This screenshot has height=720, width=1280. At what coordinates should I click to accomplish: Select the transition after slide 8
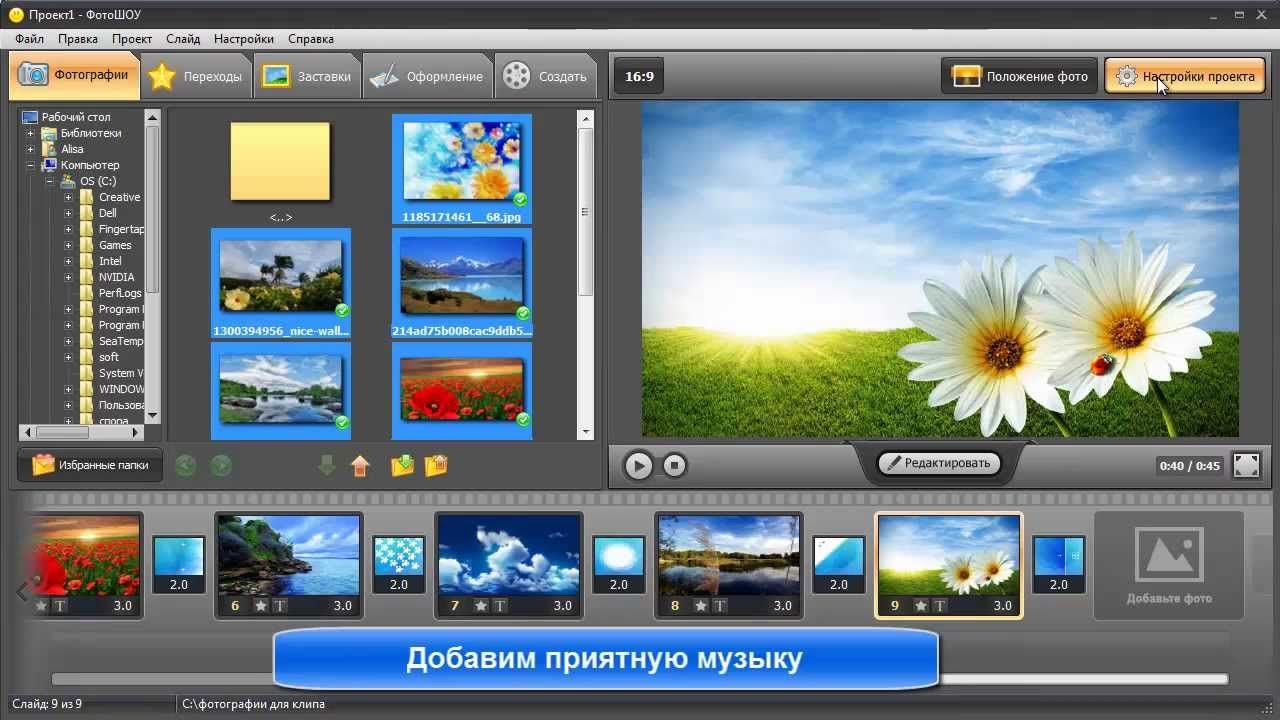(839, 565)
